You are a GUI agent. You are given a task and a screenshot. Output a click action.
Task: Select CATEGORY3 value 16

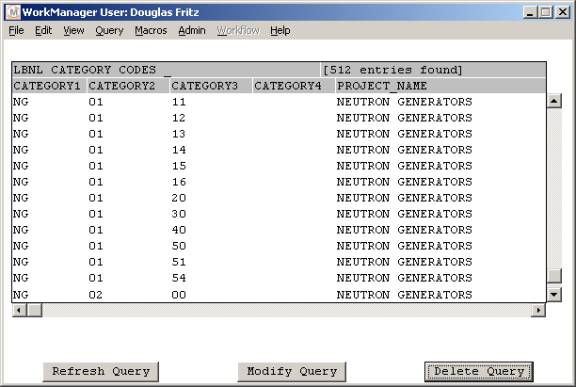click(x=179, y=182)
